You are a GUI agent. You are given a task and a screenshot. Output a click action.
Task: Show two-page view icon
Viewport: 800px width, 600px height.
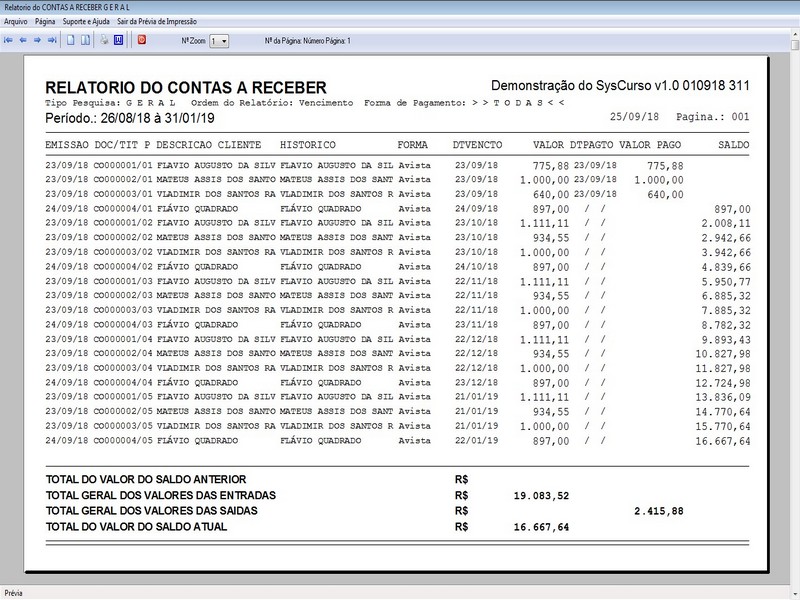[x=86, y=40]
